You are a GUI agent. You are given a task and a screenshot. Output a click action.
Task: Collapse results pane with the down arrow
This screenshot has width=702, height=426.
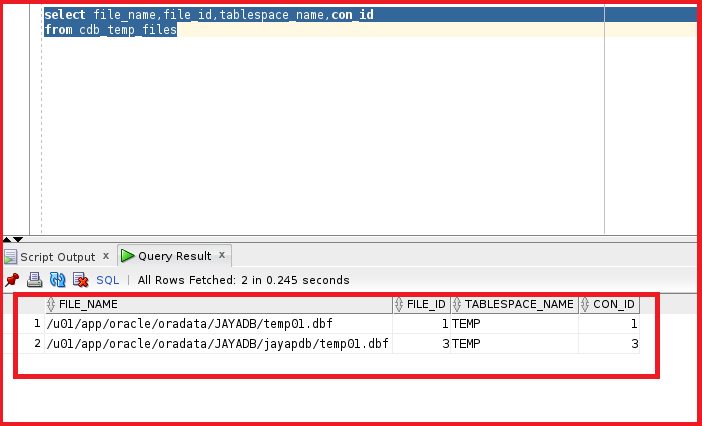(x=18, y=239)
